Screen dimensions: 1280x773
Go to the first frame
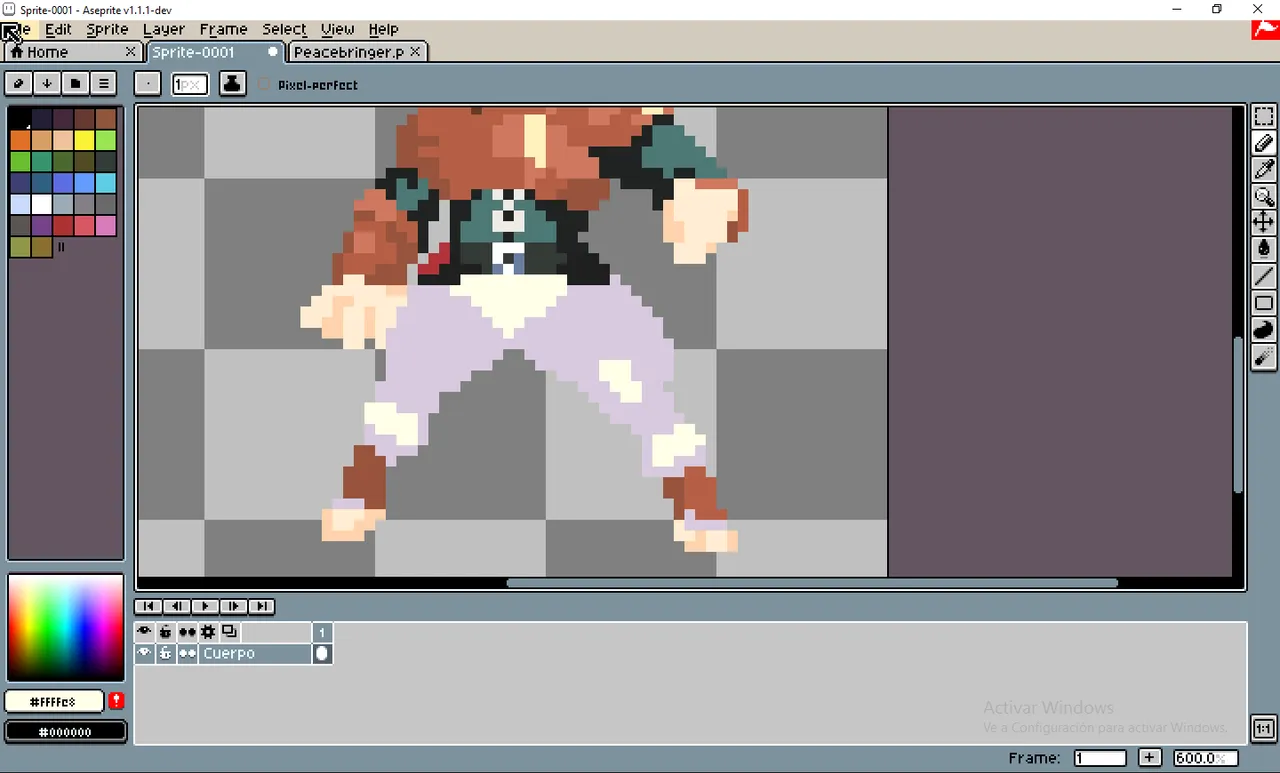(148, 606)
